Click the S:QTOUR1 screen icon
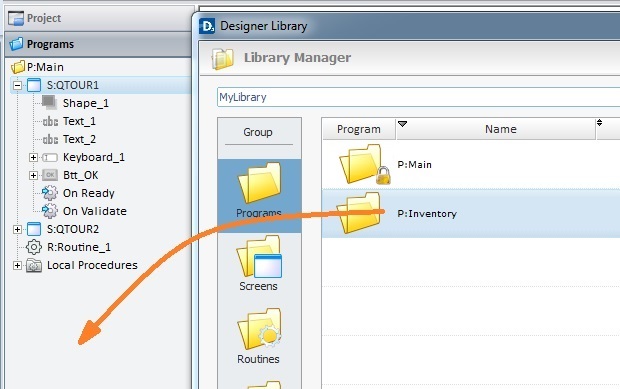 click(34, 85)
